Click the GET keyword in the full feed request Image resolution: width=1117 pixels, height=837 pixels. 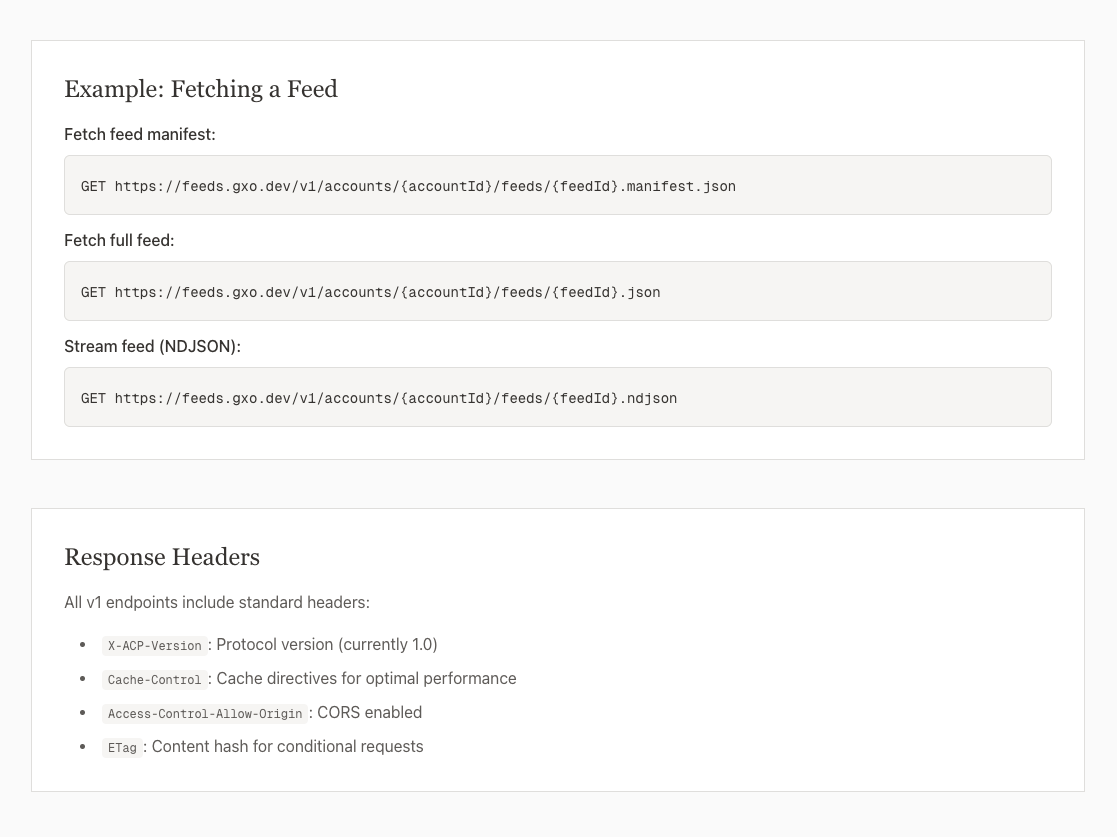coord(93,291)
